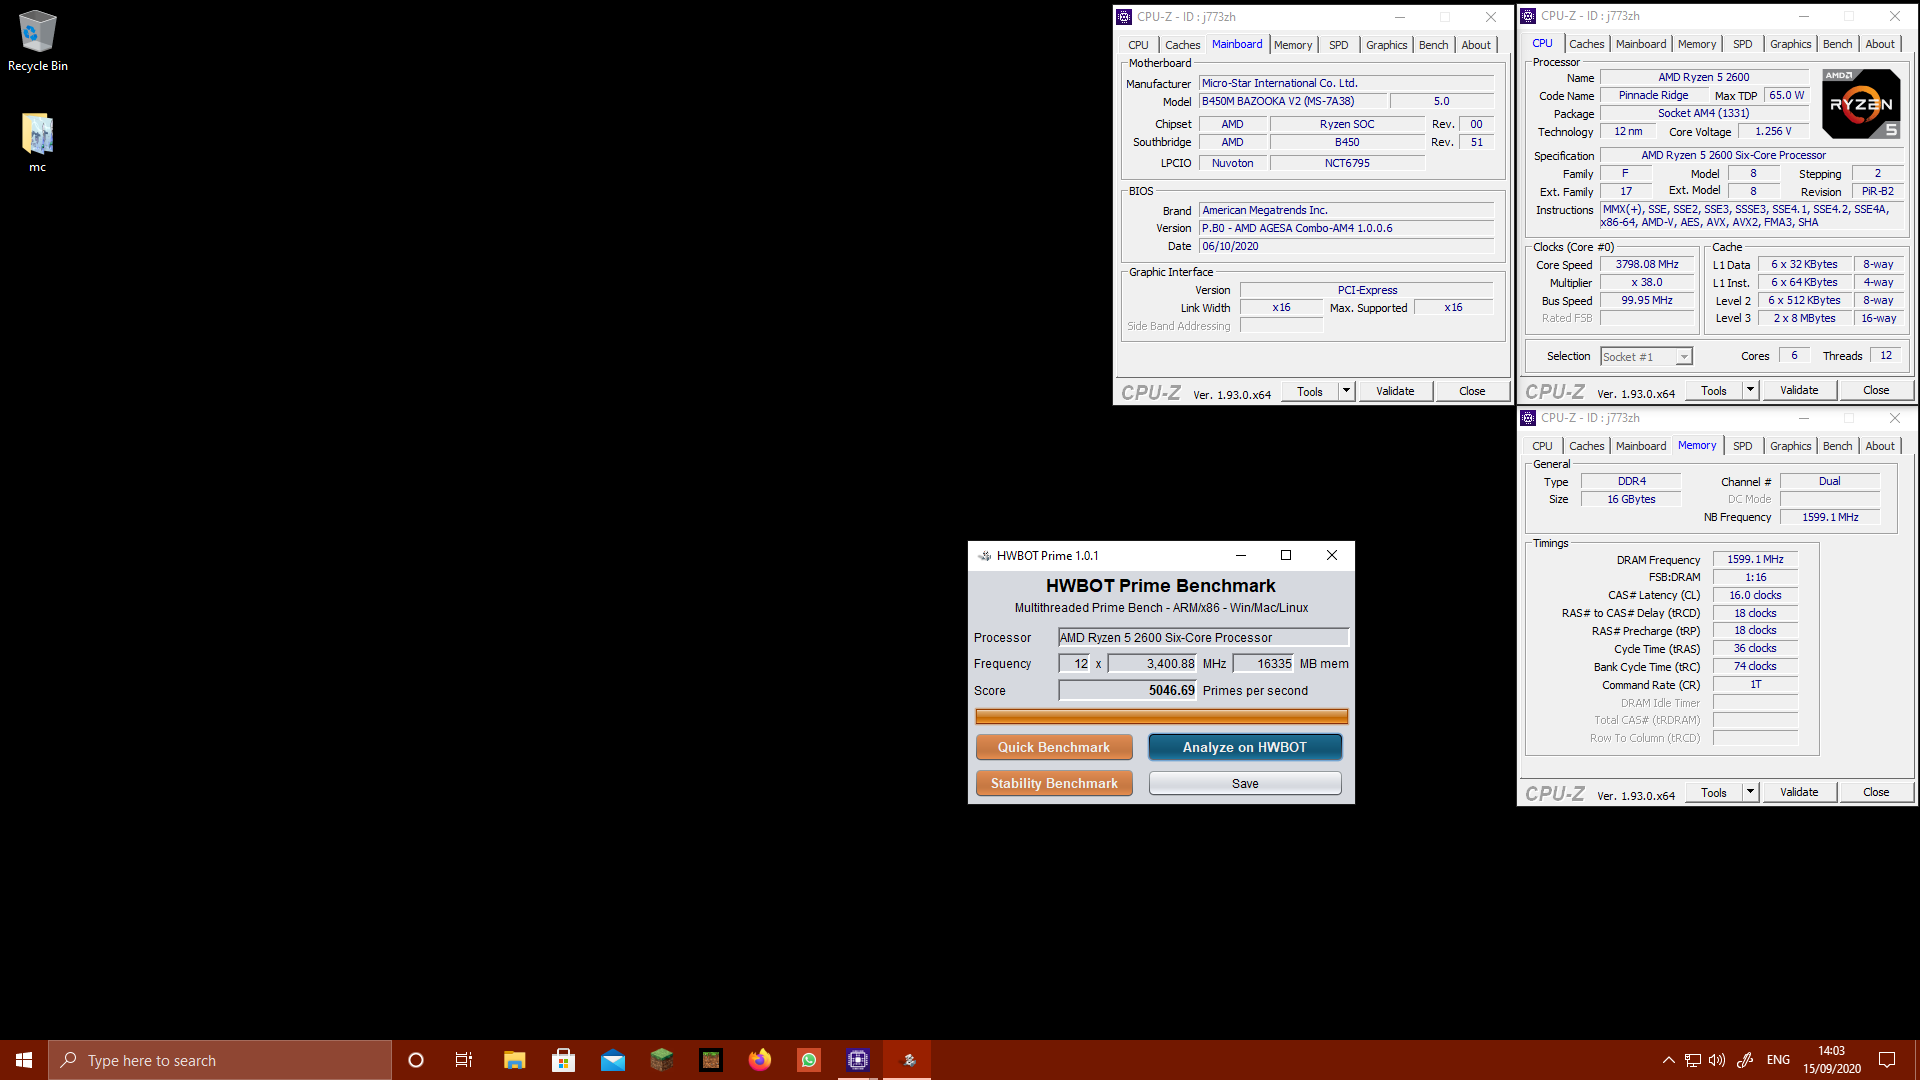Viewport: 1920px width, 1080px height.
Task: Expand Tools dropdown arrow in CPU window
Action: (x=1750, y=390)
